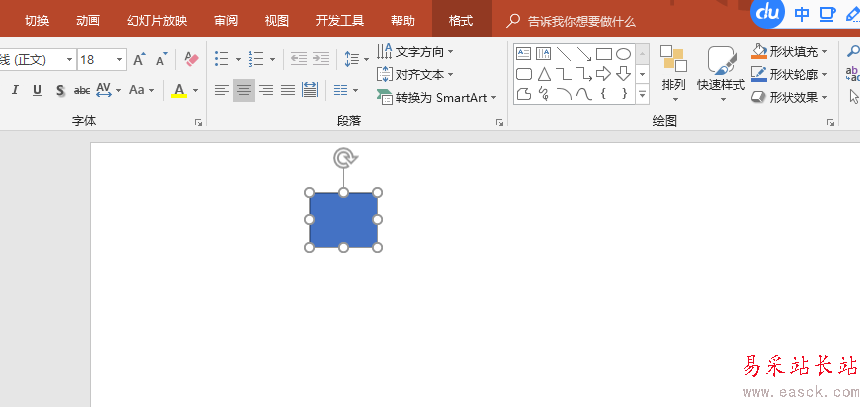Open the 审阅 review tab
Screen dimensions: 860x407
[x=226, y=21]
